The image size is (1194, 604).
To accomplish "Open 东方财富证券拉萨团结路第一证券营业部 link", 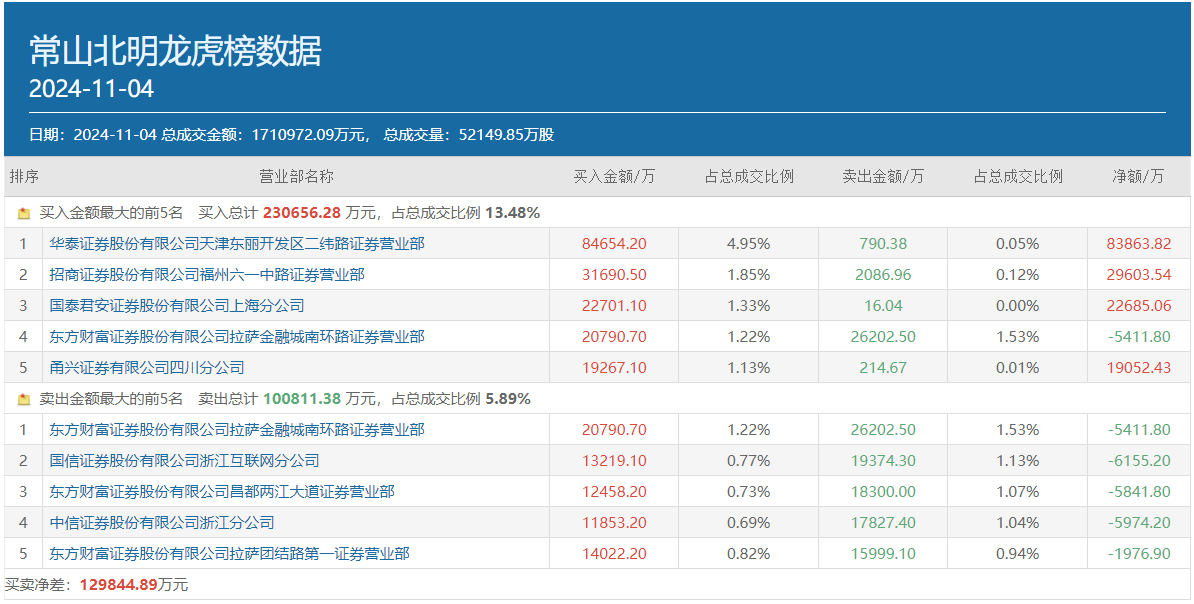I will 230,554.
